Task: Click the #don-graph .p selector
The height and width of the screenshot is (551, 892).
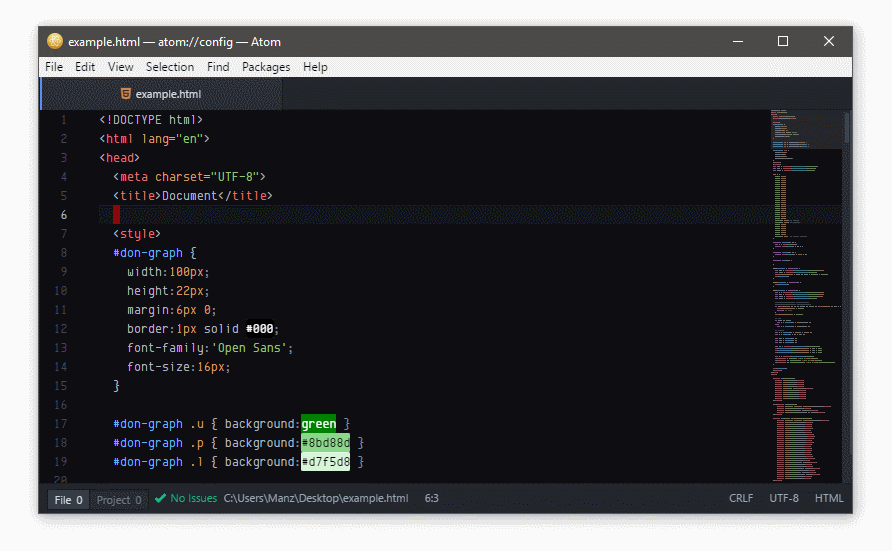Action: coord(158,443)
